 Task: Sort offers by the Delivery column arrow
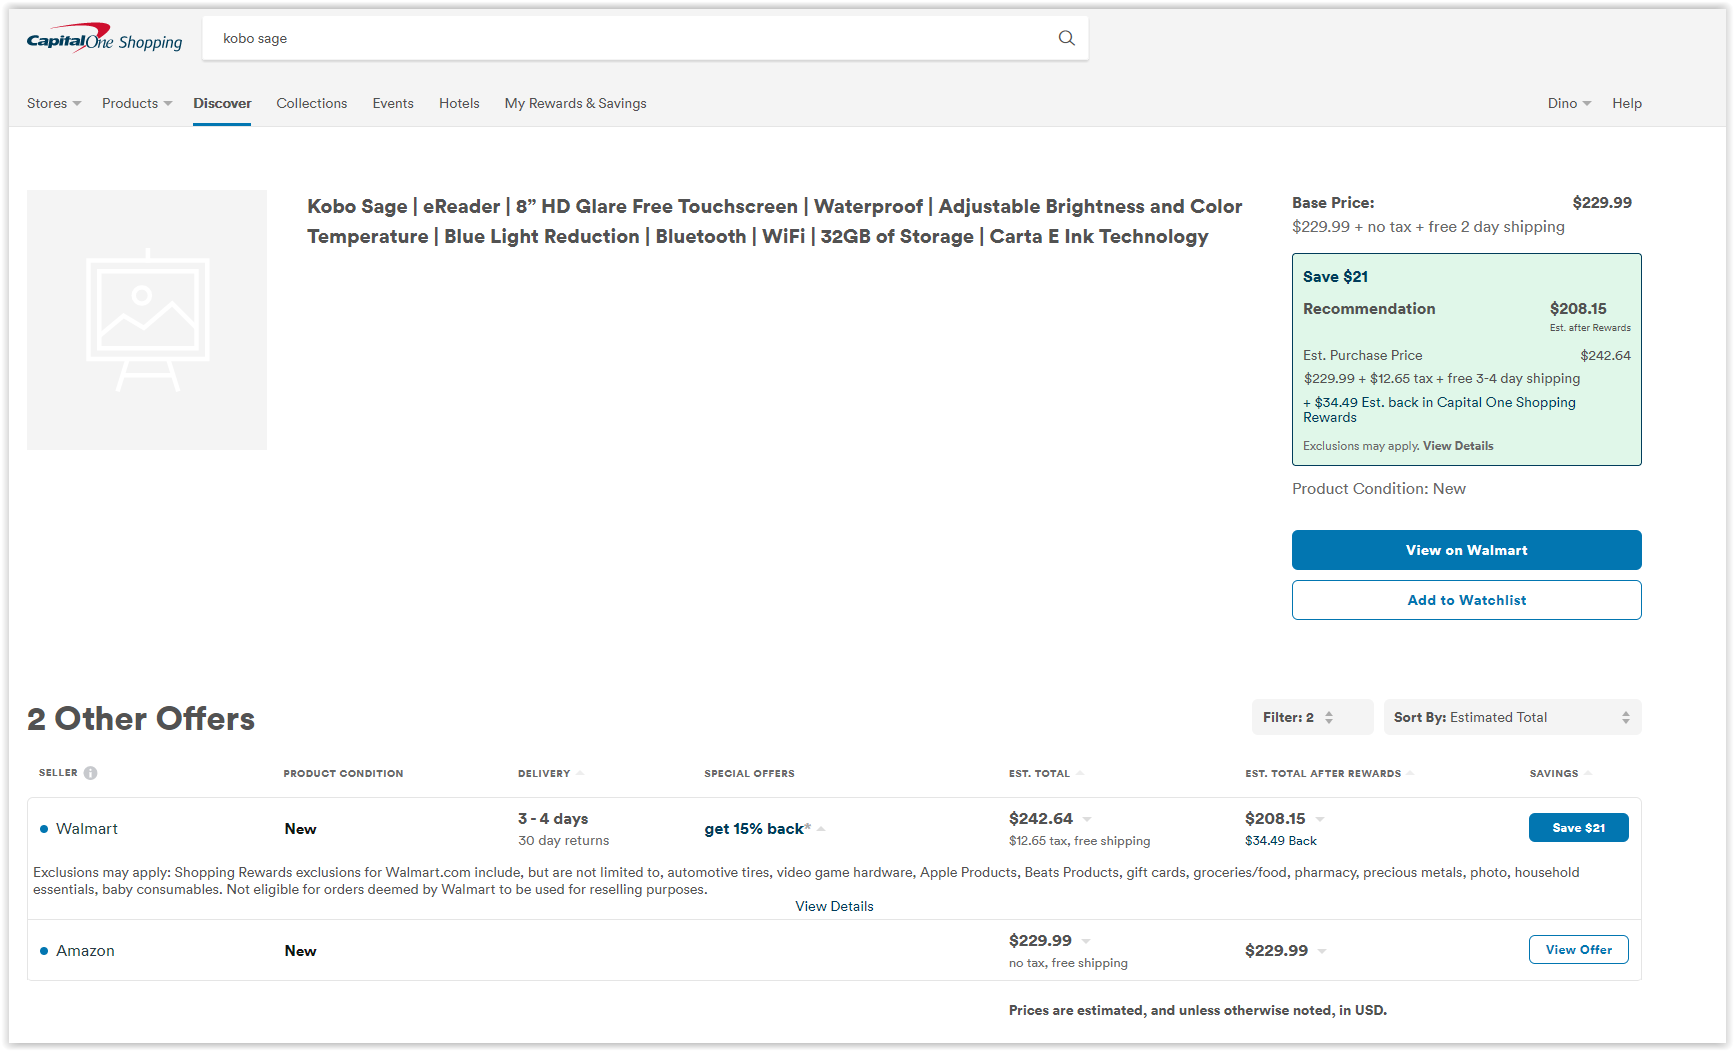click(580, 773)
